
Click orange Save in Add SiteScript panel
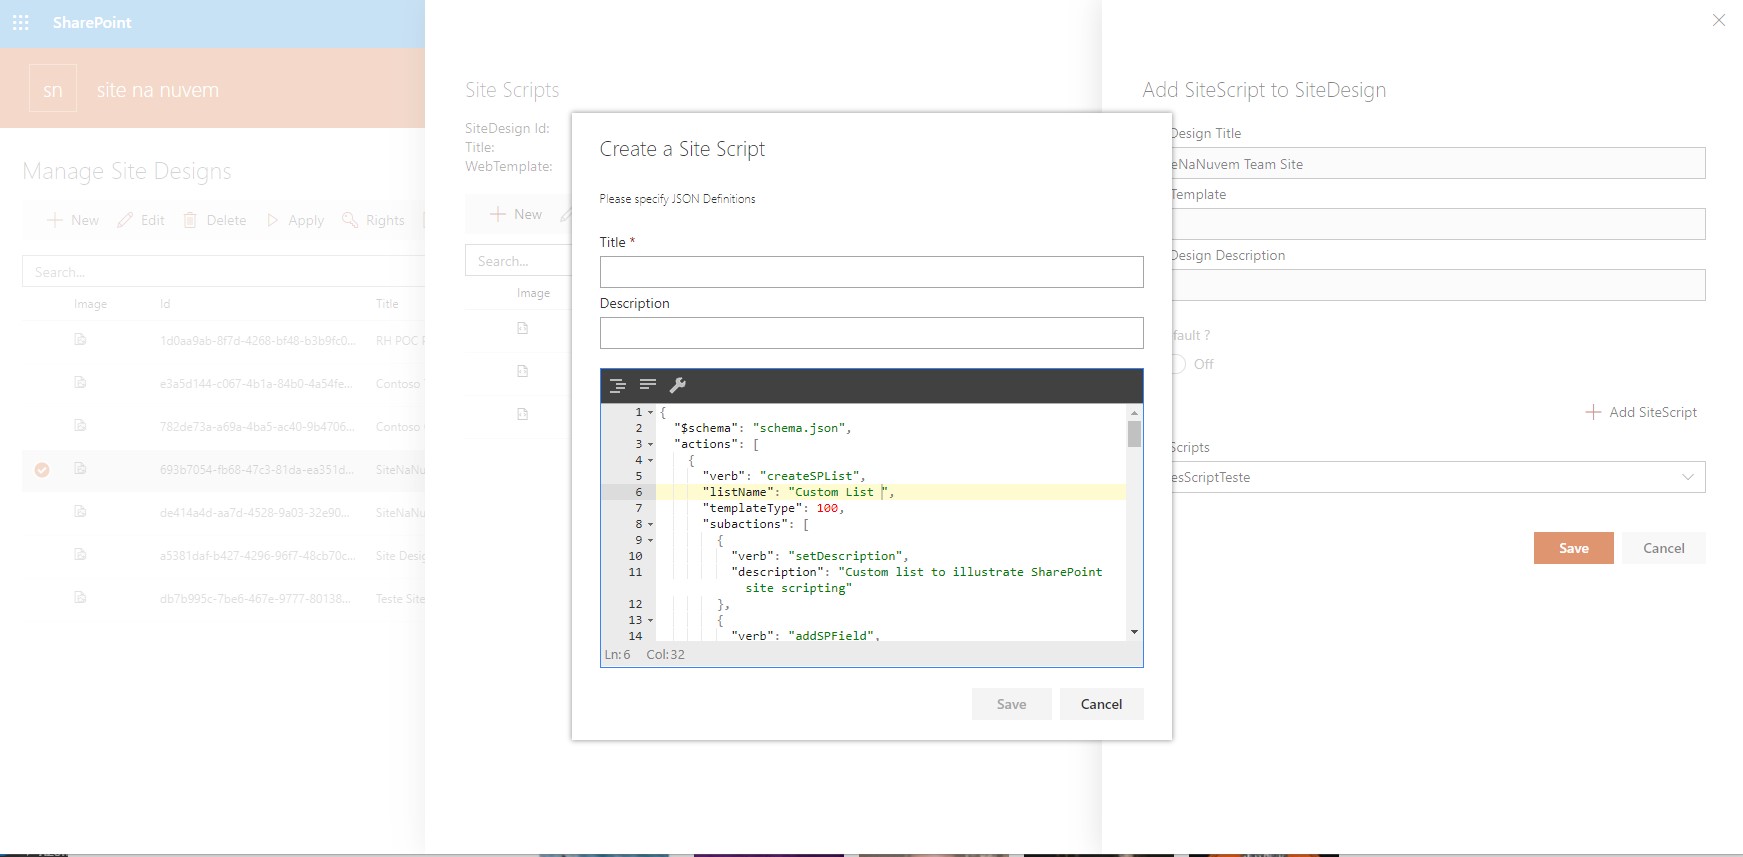click(1574, 548)
